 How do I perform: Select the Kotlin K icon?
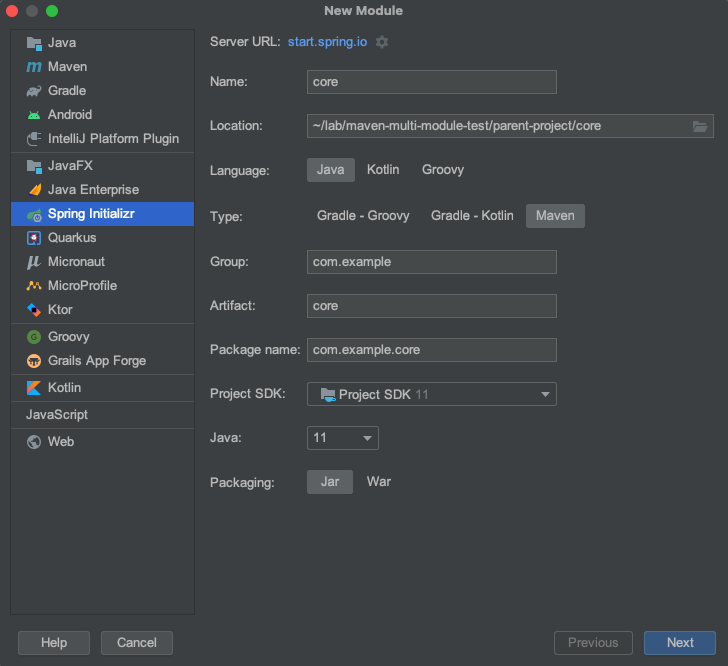(34, 388)
